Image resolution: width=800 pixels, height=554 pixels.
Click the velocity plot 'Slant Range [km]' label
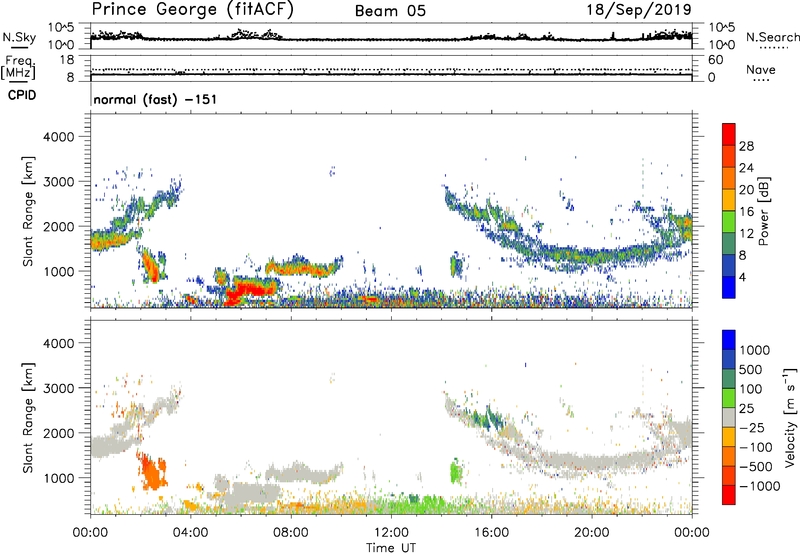pyautogui.click(x=28, y=418)
